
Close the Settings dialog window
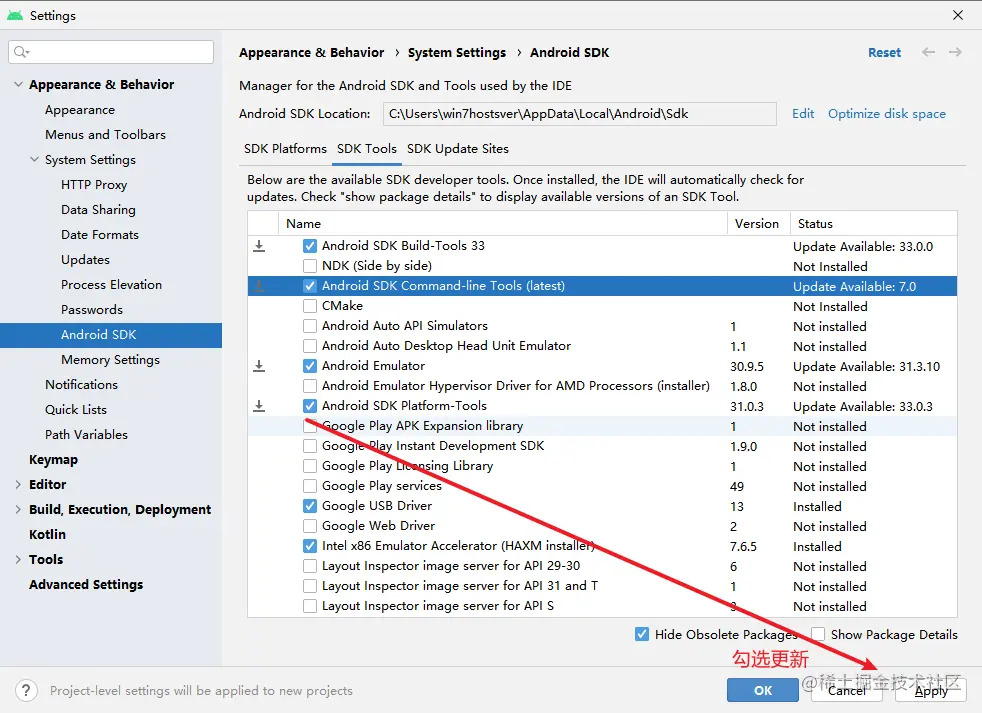click(958, 15)
